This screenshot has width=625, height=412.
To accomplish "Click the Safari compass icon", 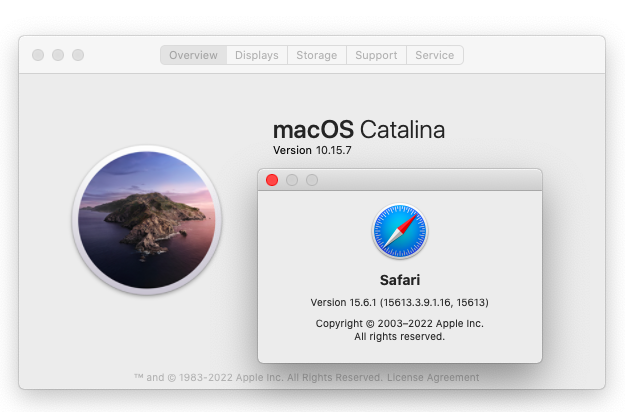I will point(400,231).
